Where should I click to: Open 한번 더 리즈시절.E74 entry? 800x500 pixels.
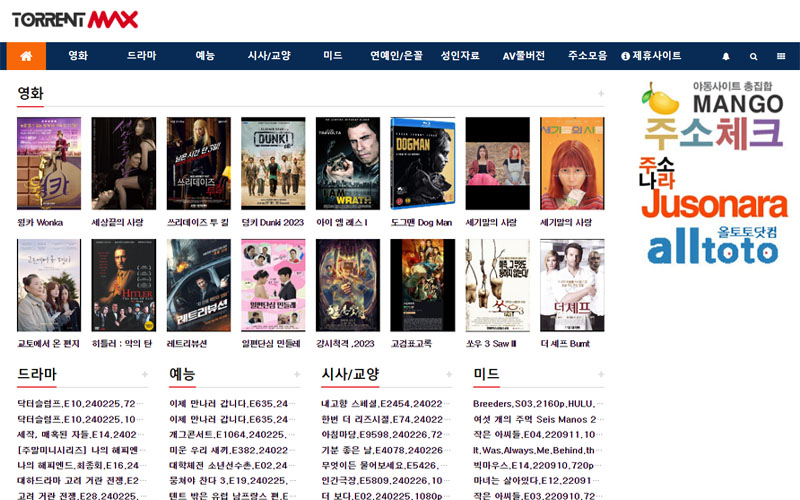pyautogui.click(x=385, y=419)
